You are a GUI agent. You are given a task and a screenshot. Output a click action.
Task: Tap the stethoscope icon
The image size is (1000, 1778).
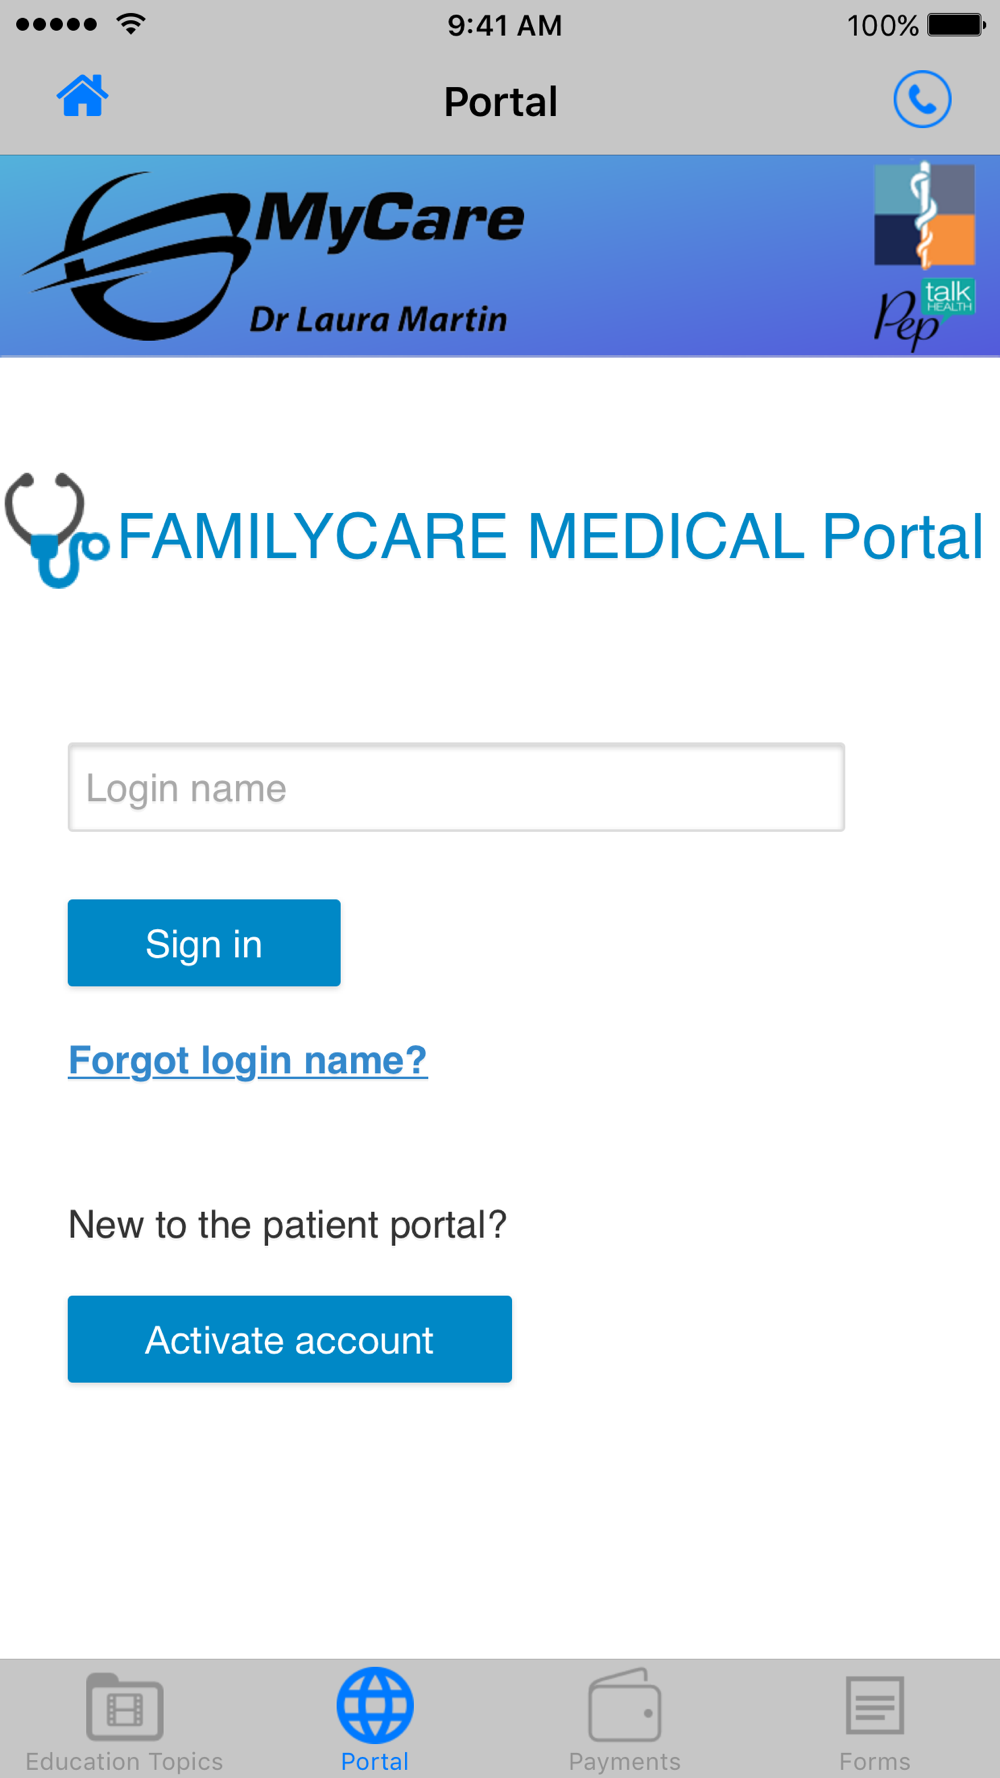pyautogui.click(x=57, y=530)
